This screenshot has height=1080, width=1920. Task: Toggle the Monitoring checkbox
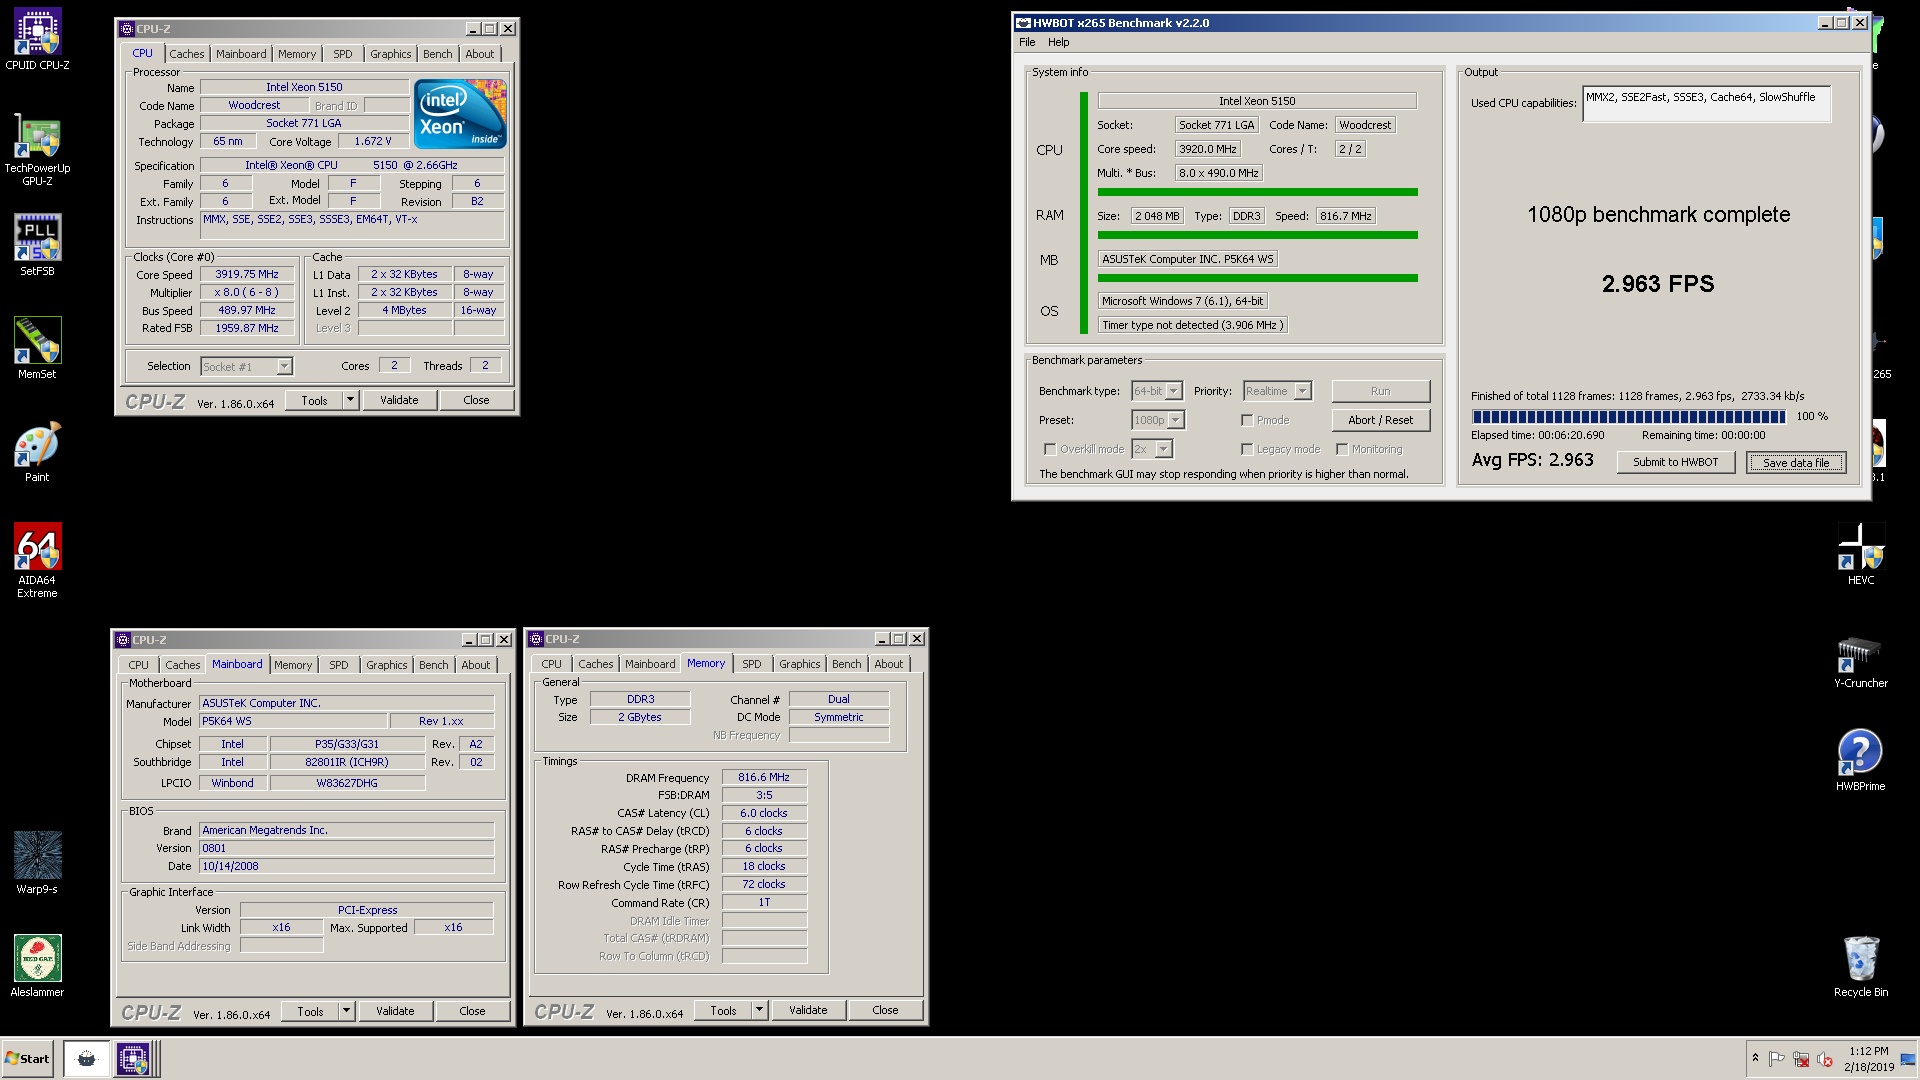1342,449
